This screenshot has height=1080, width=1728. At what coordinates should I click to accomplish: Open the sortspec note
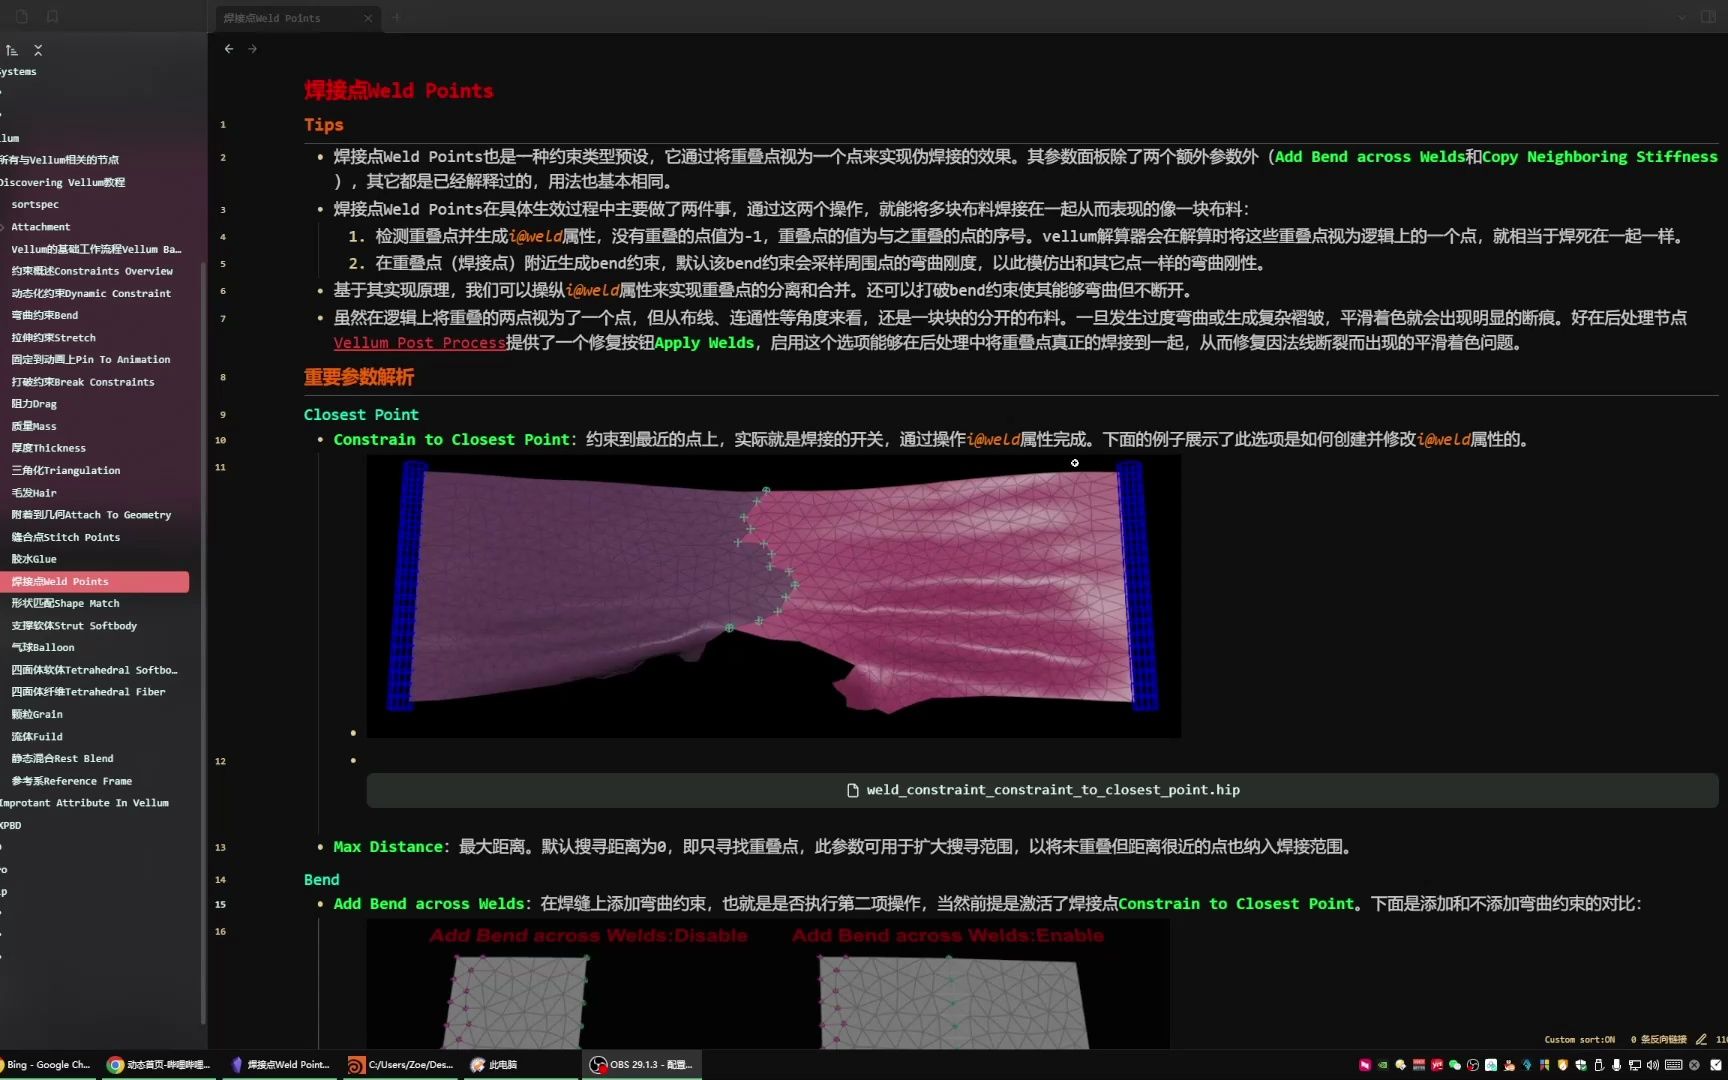pos(35,204)
